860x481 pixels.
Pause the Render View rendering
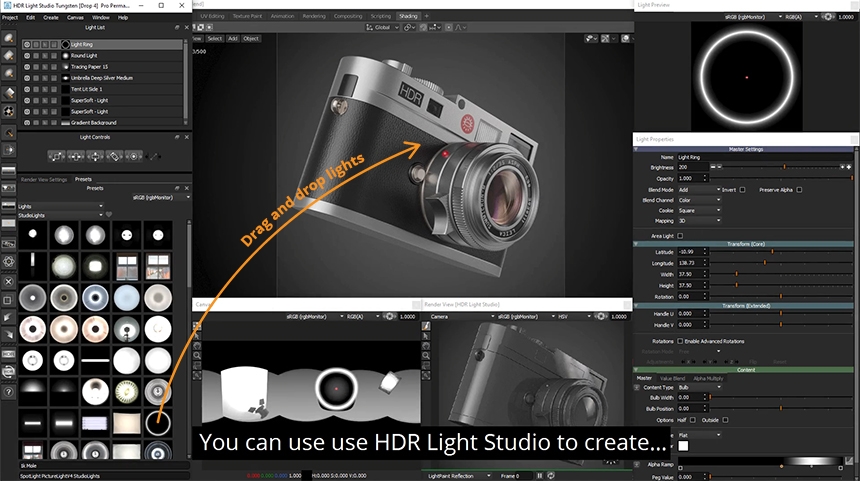point(540,476)
